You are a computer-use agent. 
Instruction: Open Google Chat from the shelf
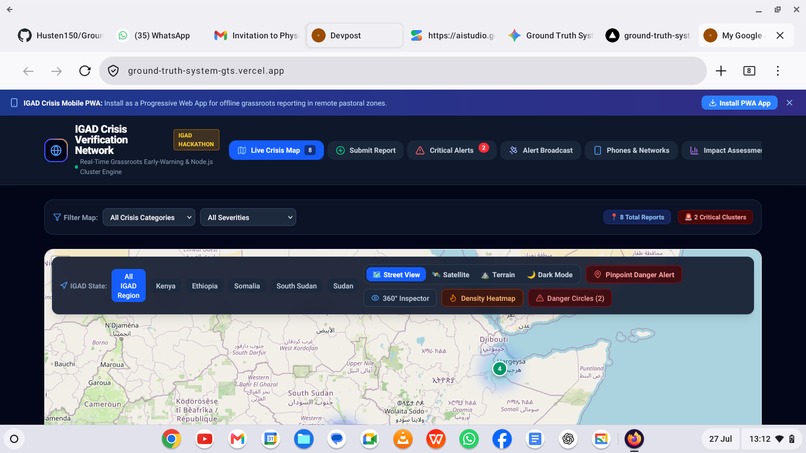point(337,439)
